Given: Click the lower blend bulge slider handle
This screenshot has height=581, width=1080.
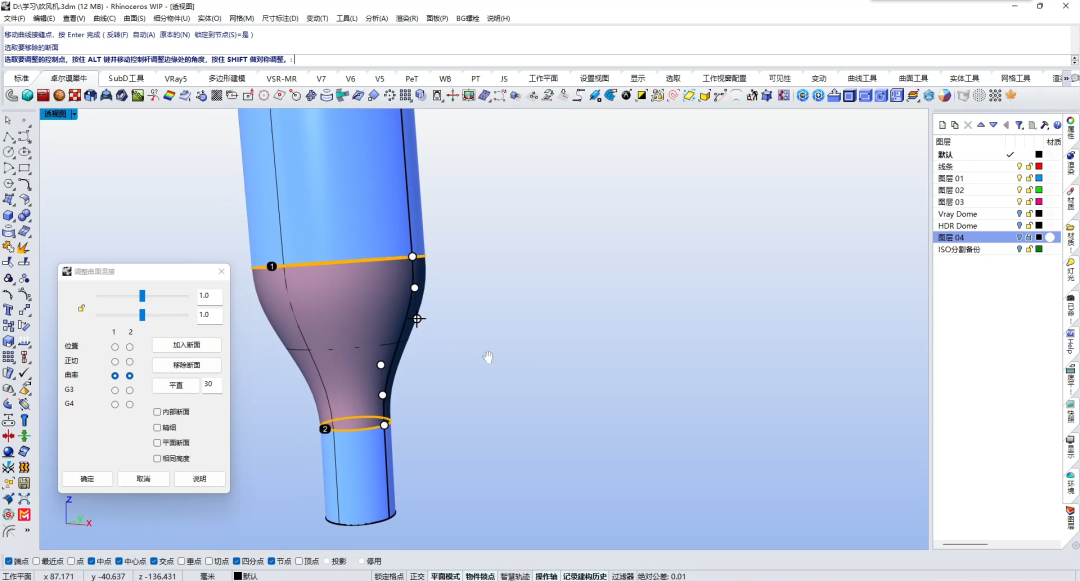Looking at the screenshot, I should pos(142,315).
